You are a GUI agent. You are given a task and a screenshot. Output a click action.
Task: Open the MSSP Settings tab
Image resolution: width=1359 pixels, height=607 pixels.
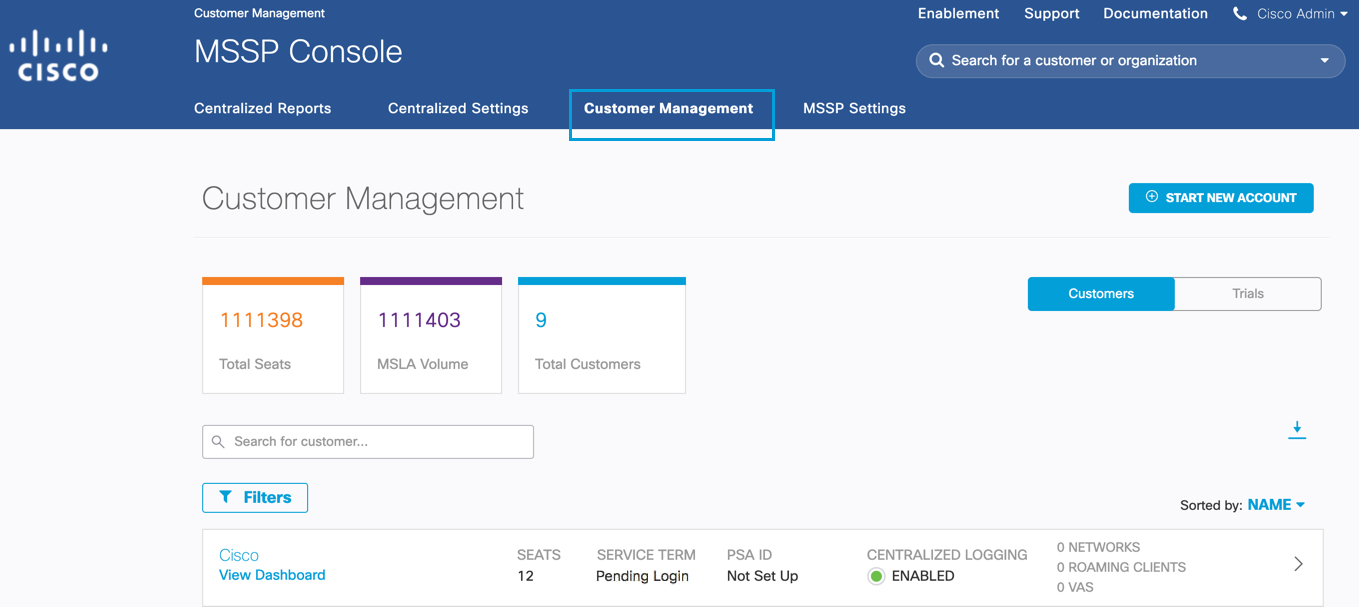pos(854,108)
